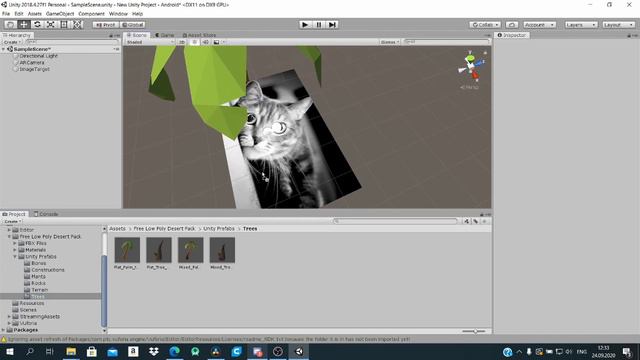Expand the StreamingAssets folder
The width and height of the screenshot is (640, 360).
9,317
